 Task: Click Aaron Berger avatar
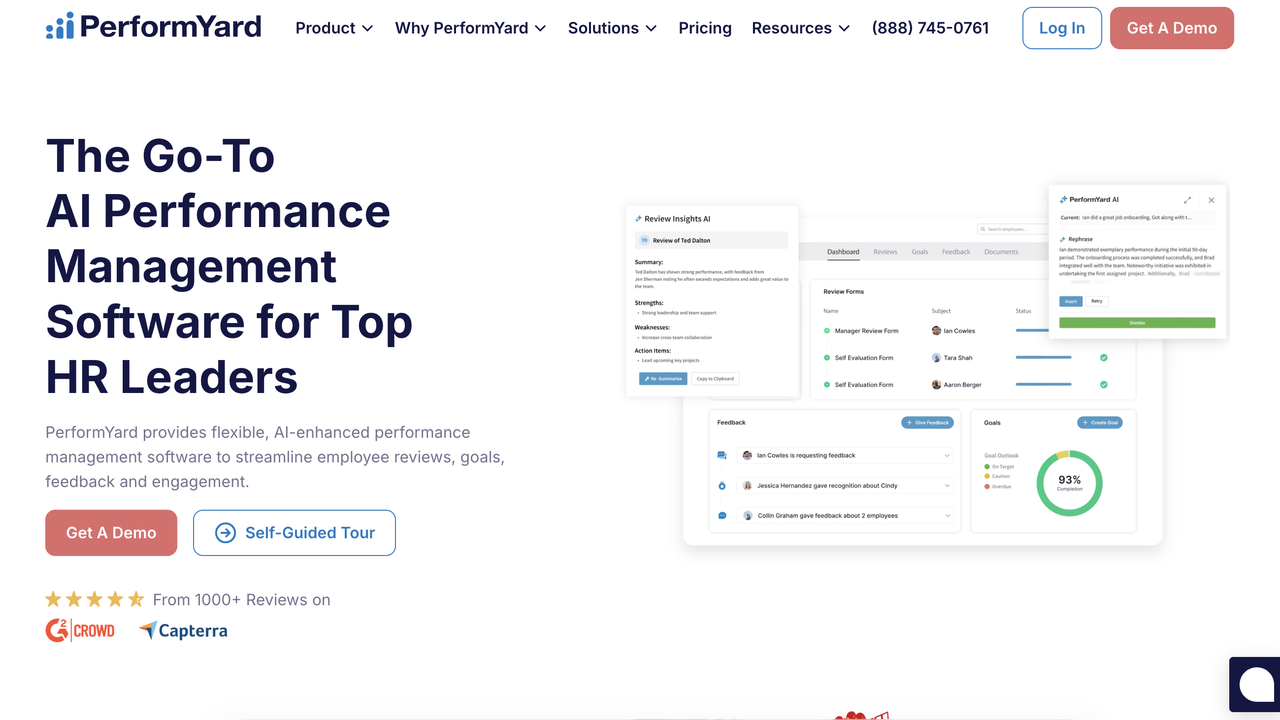936,384
